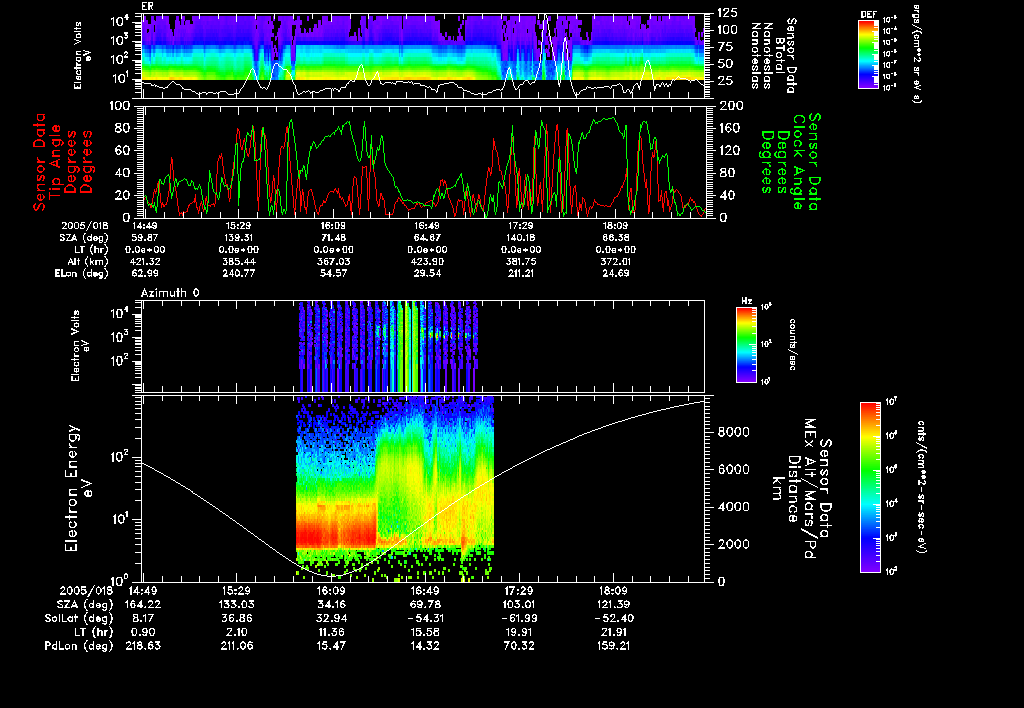Click SZA value 121.39

click(x=613, y=605)
